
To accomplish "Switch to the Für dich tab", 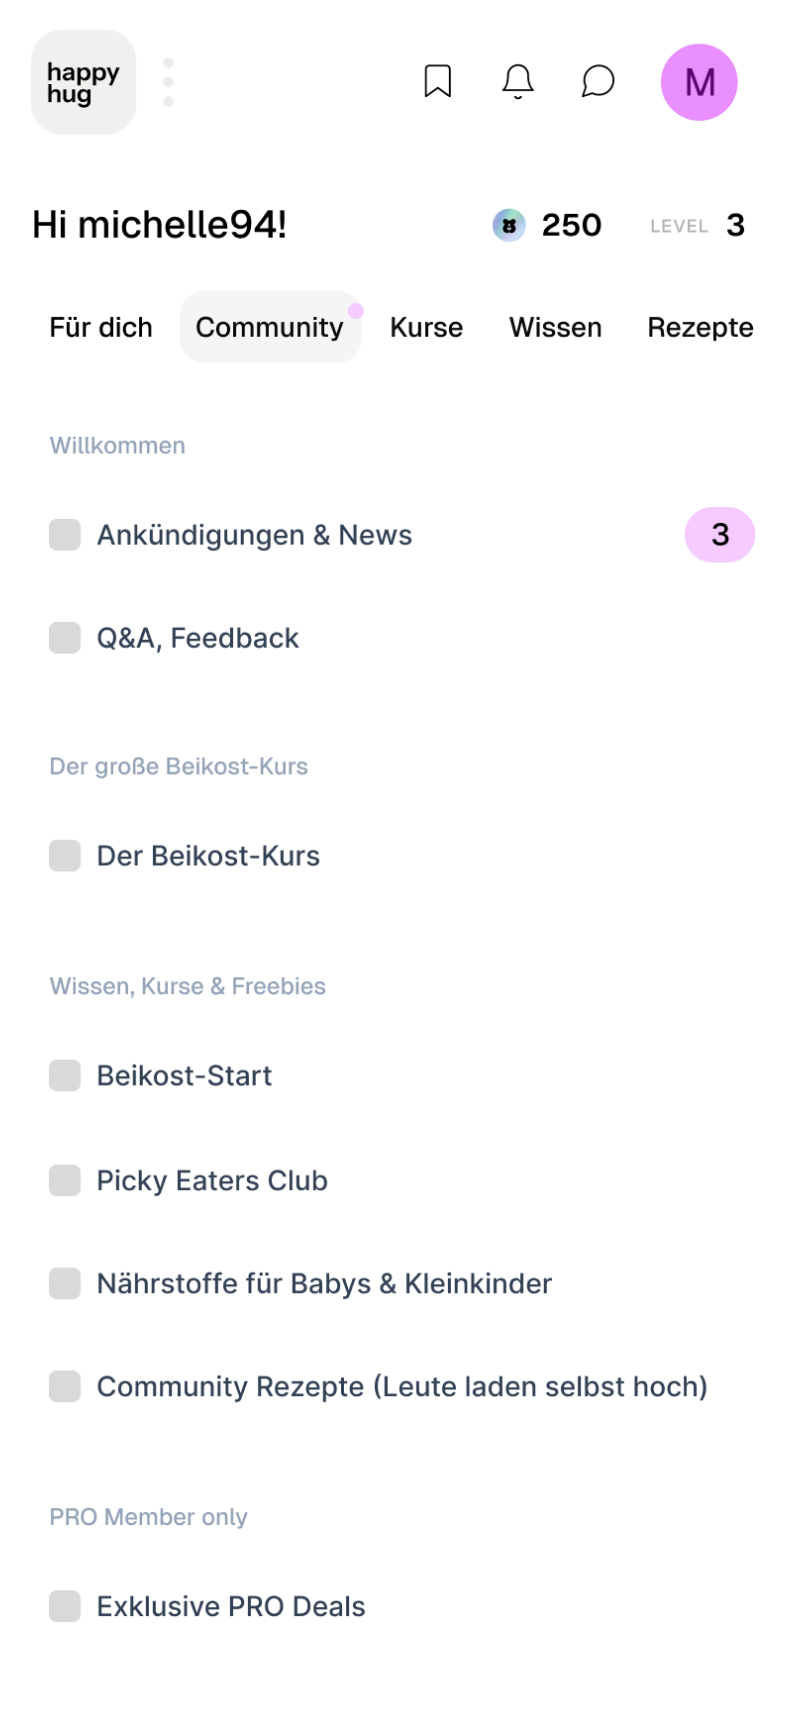I will [101, 327].
